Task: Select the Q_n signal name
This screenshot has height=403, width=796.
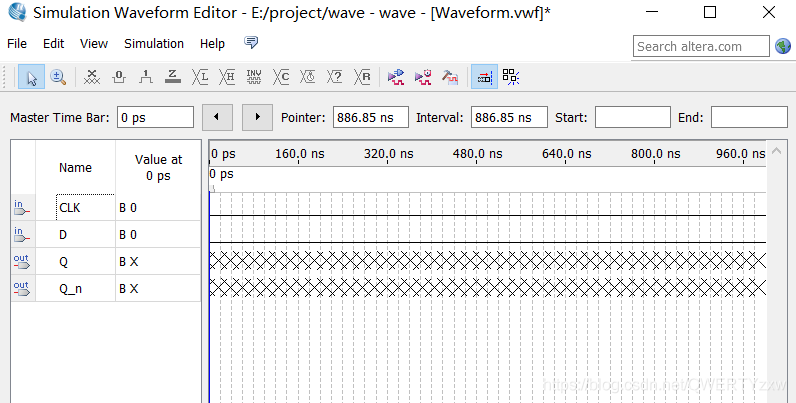Action: tap(70, 289)
